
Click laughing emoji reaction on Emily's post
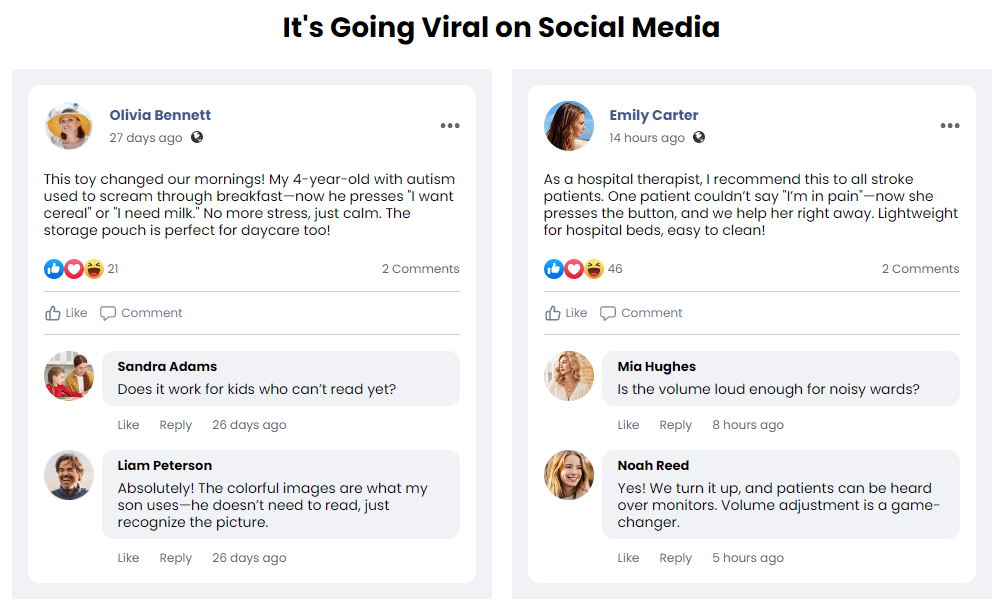pos(594,269)
